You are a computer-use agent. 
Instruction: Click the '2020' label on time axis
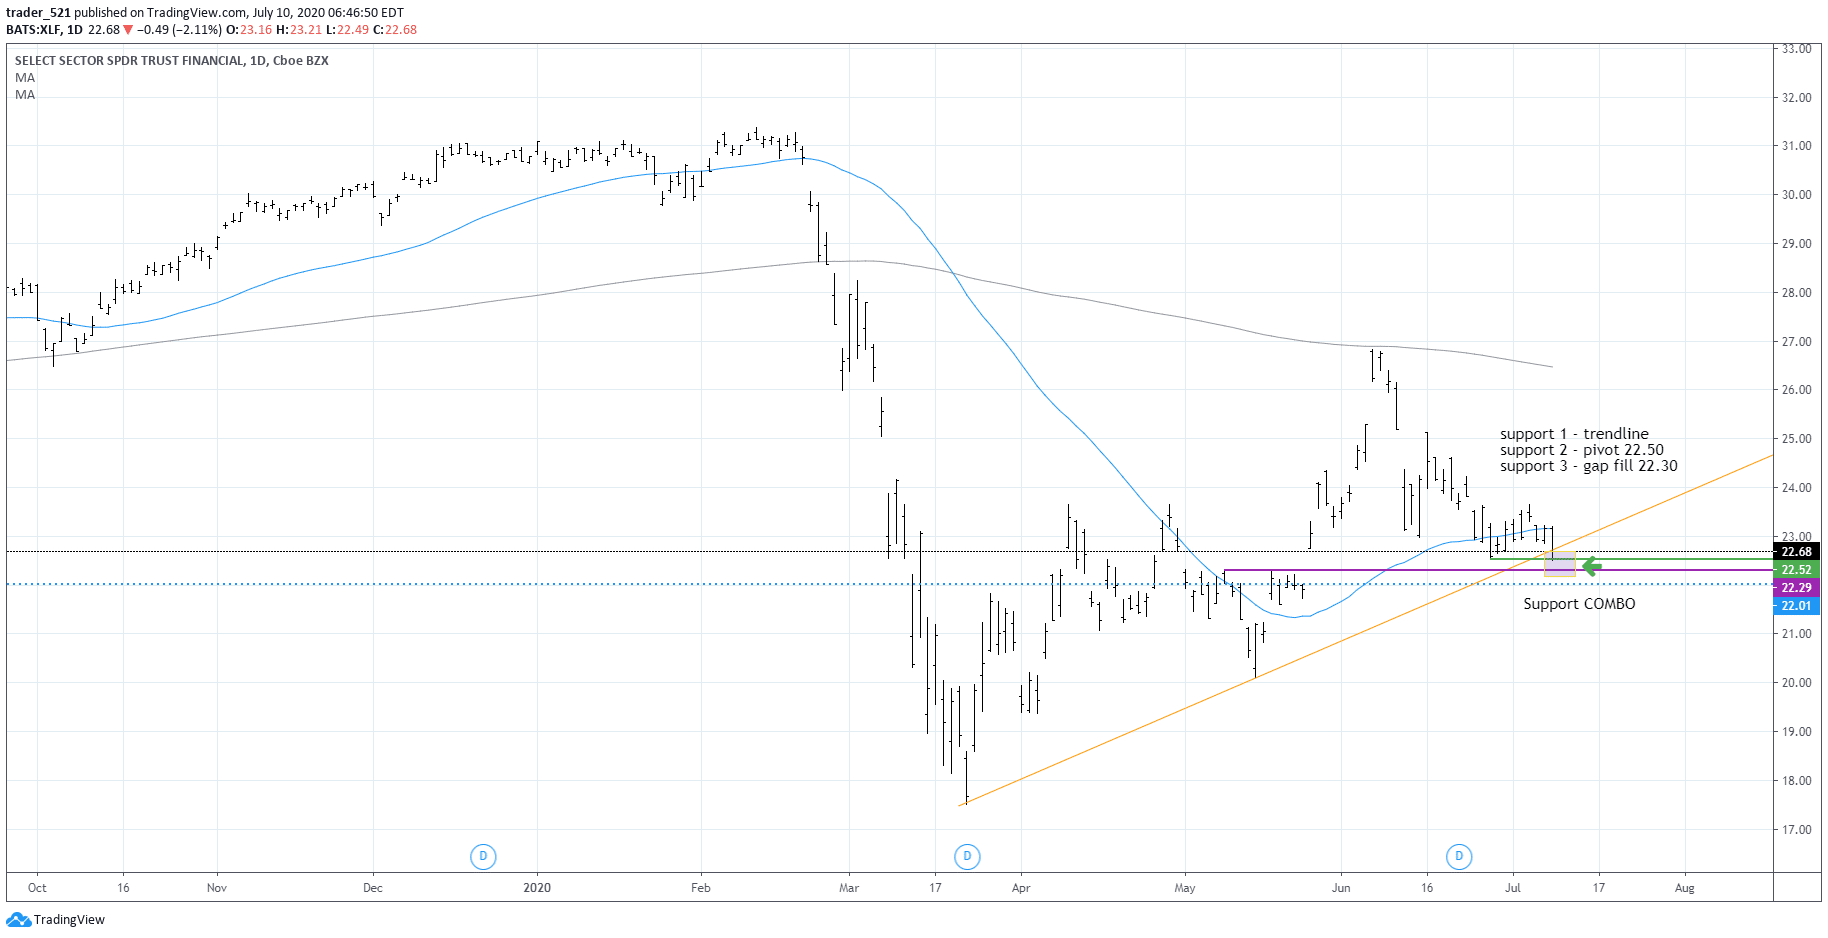point(537,887)
